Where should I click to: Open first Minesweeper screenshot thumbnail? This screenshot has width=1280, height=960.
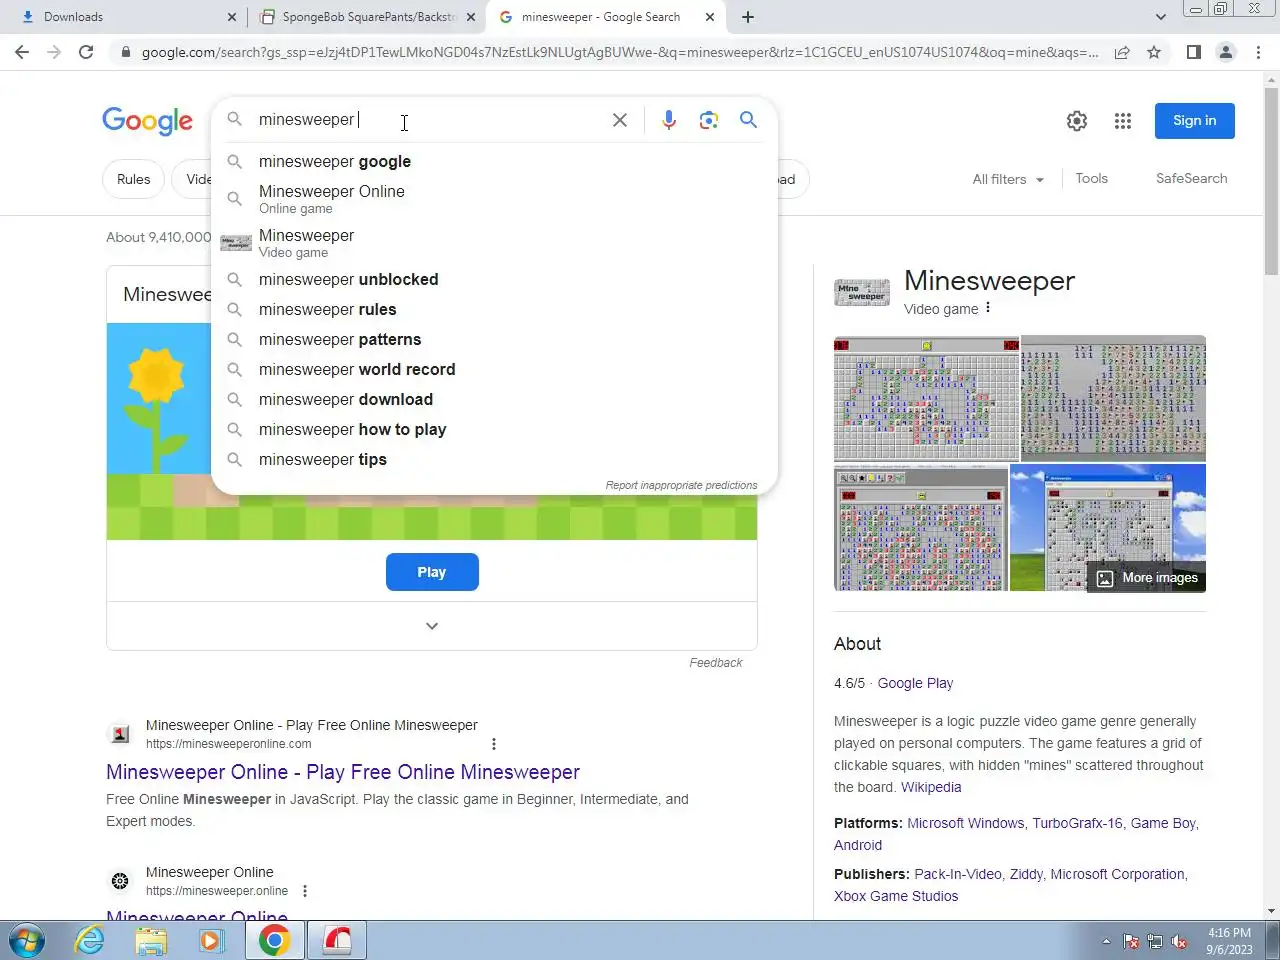coord(927,398)
